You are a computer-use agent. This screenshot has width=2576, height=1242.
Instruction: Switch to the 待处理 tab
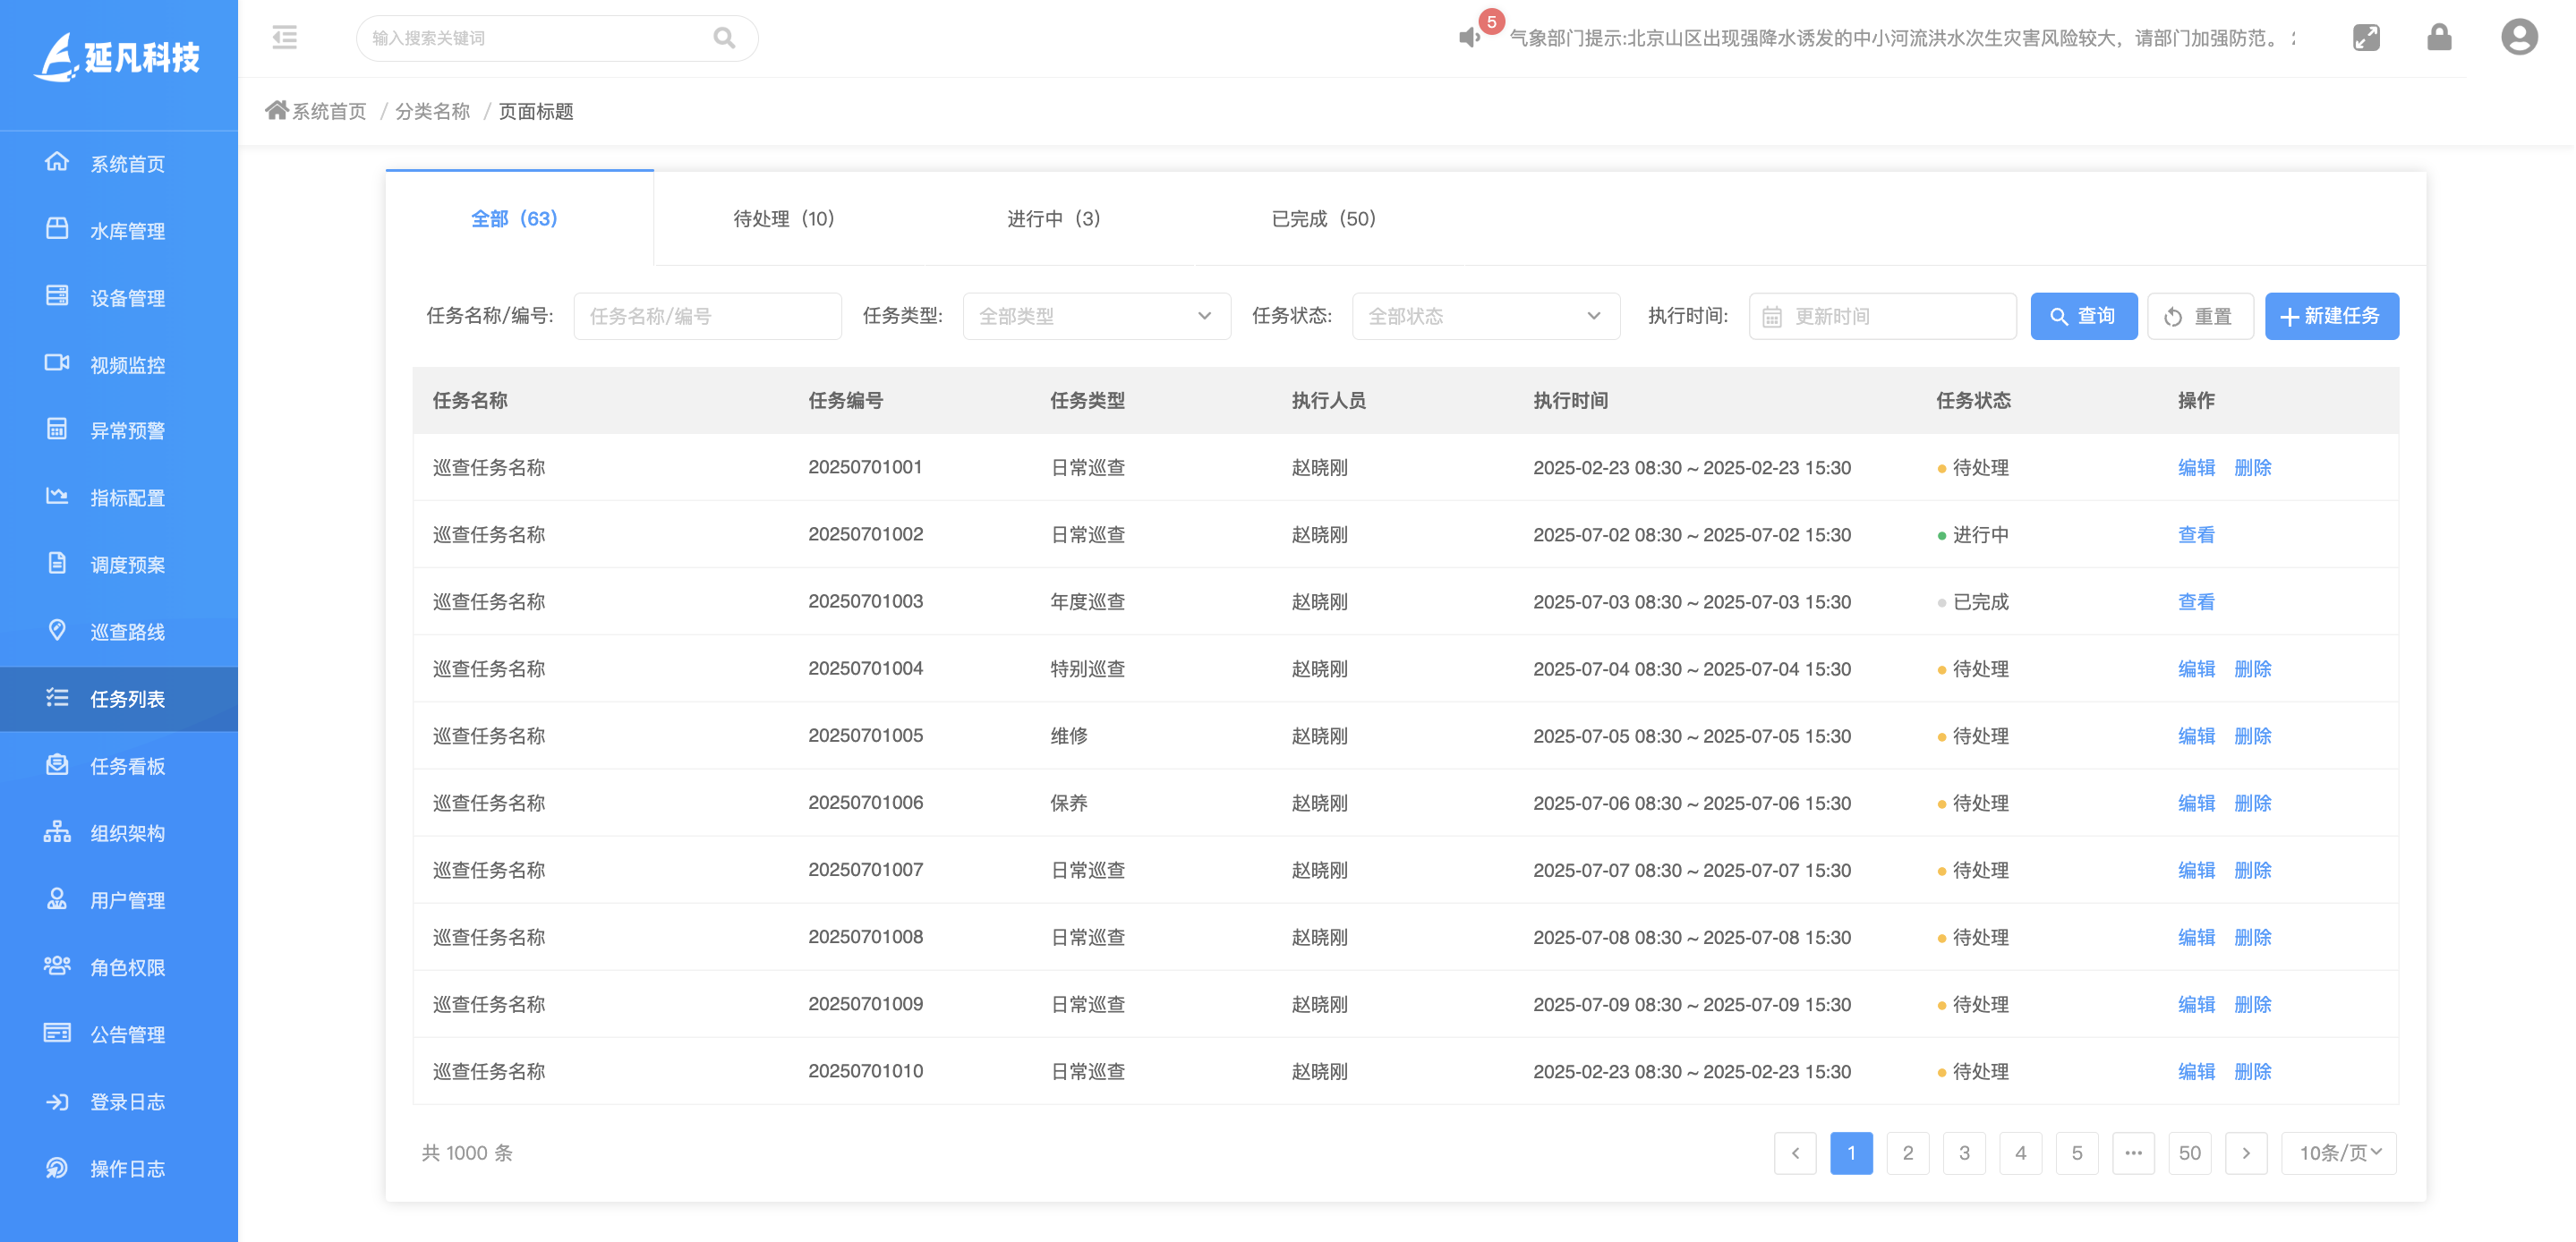(784, 218)
